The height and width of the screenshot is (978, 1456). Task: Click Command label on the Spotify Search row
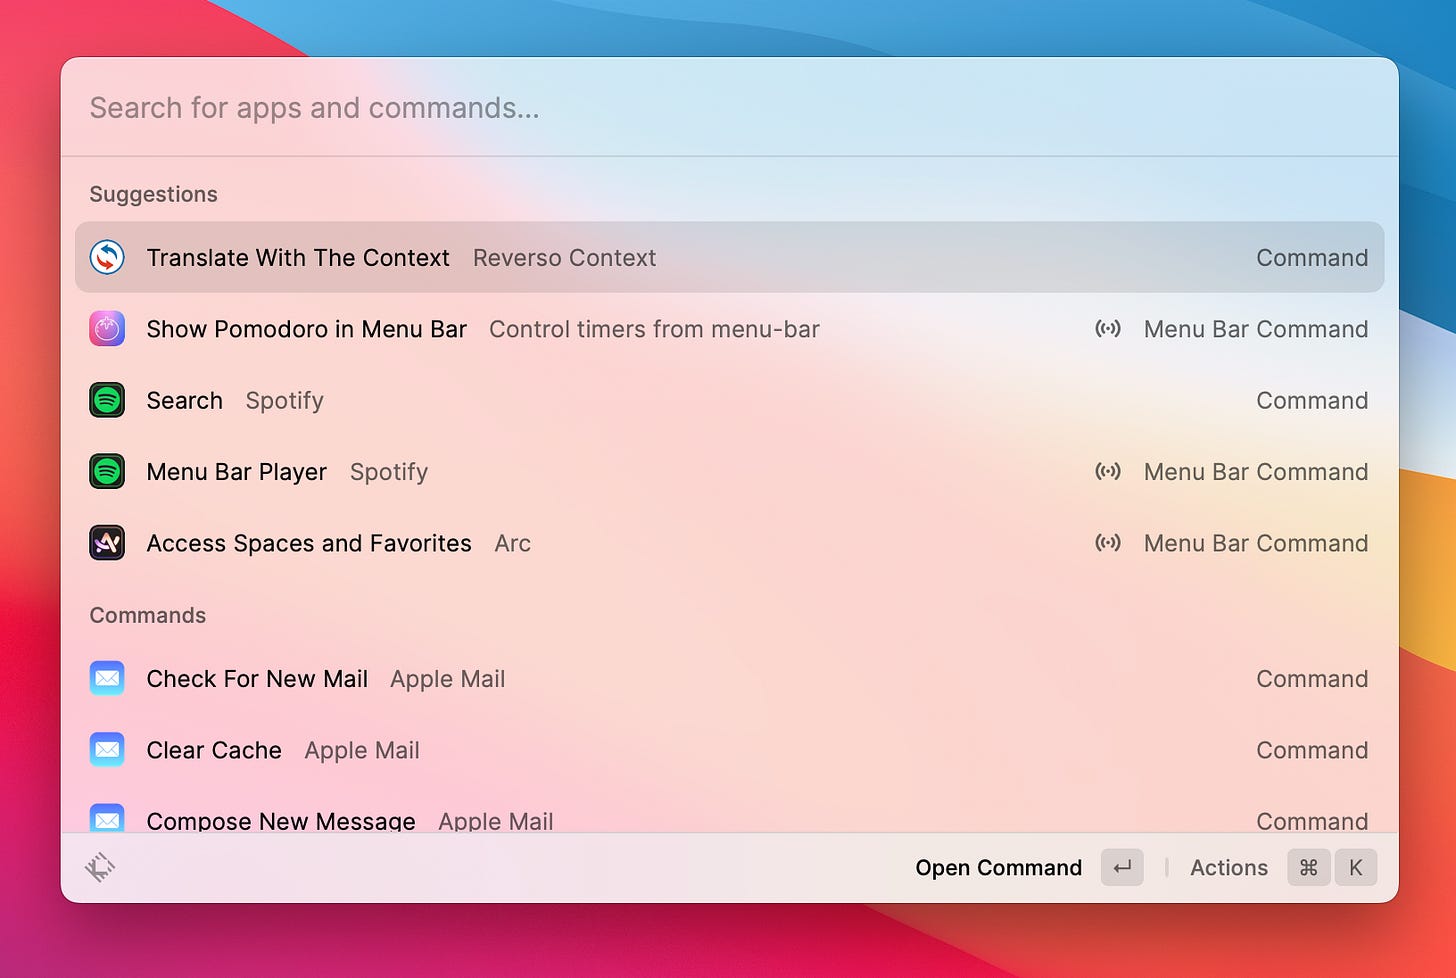click(x=1312, y=400)
